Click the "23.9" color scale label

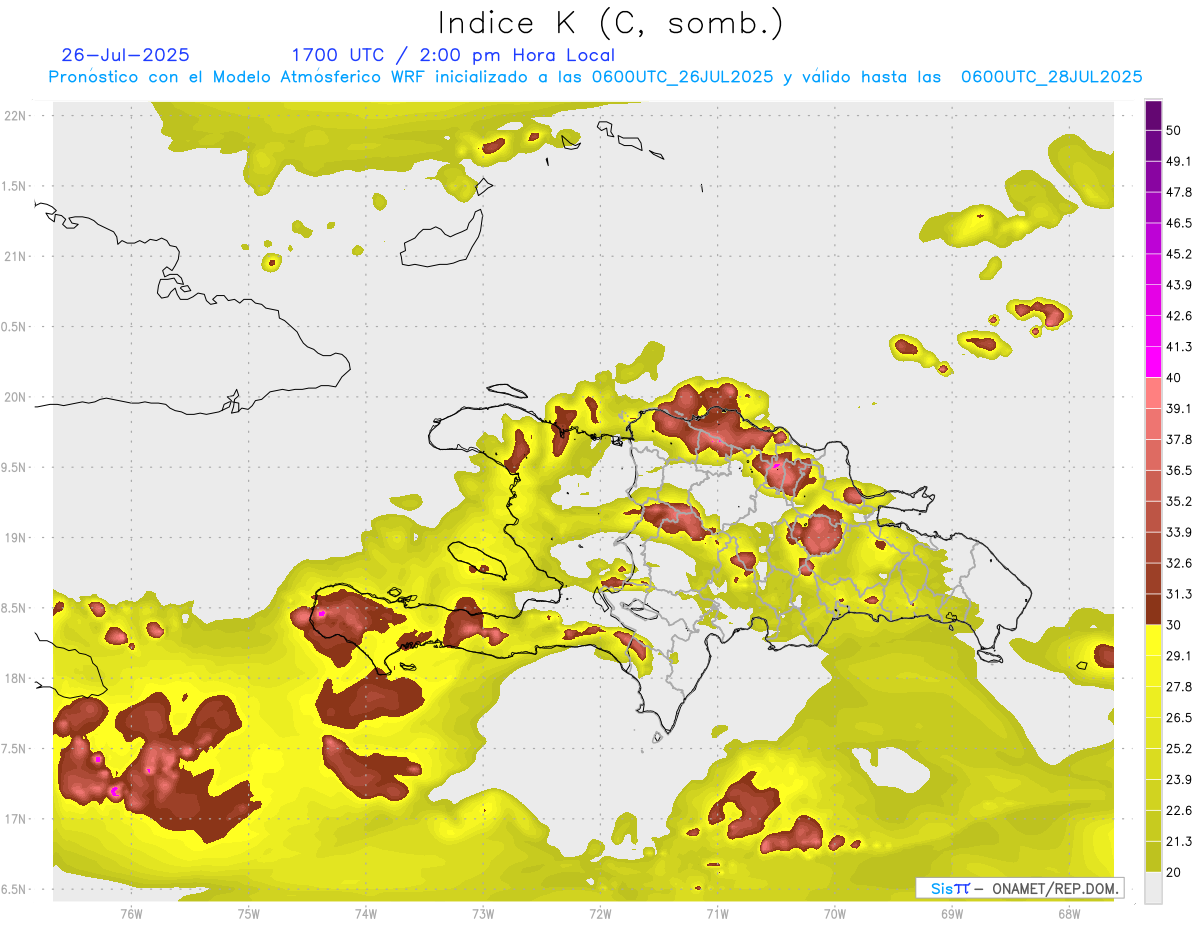(1179, 780)
